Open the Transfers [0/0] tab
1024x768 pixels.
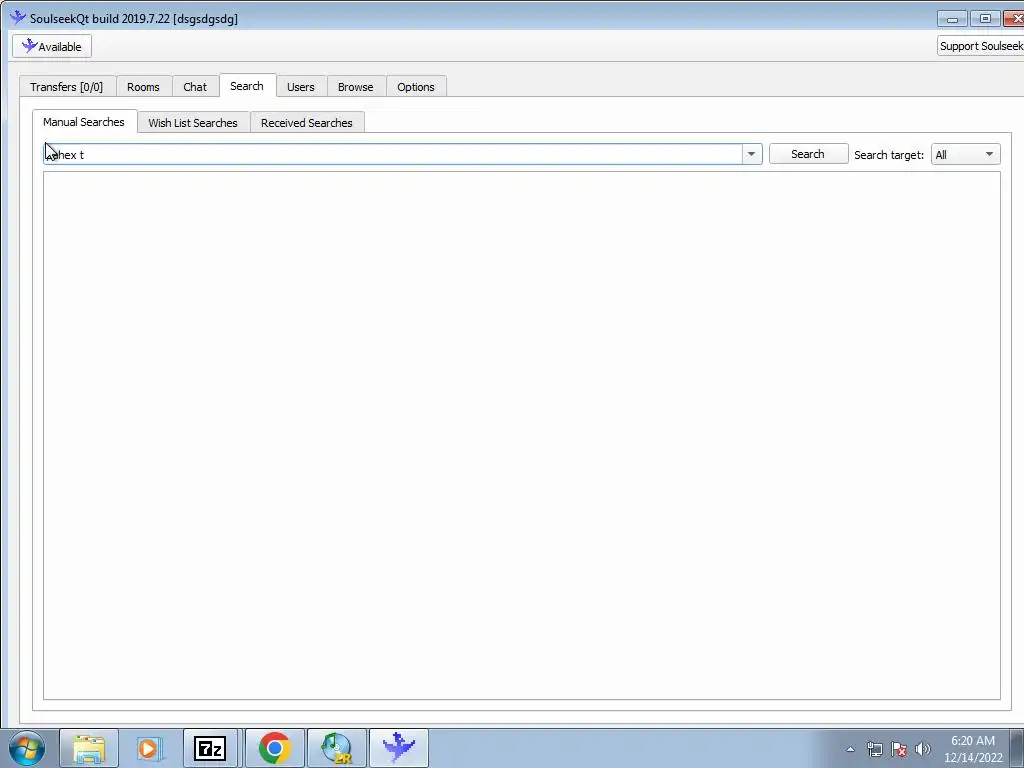point(67,87)
